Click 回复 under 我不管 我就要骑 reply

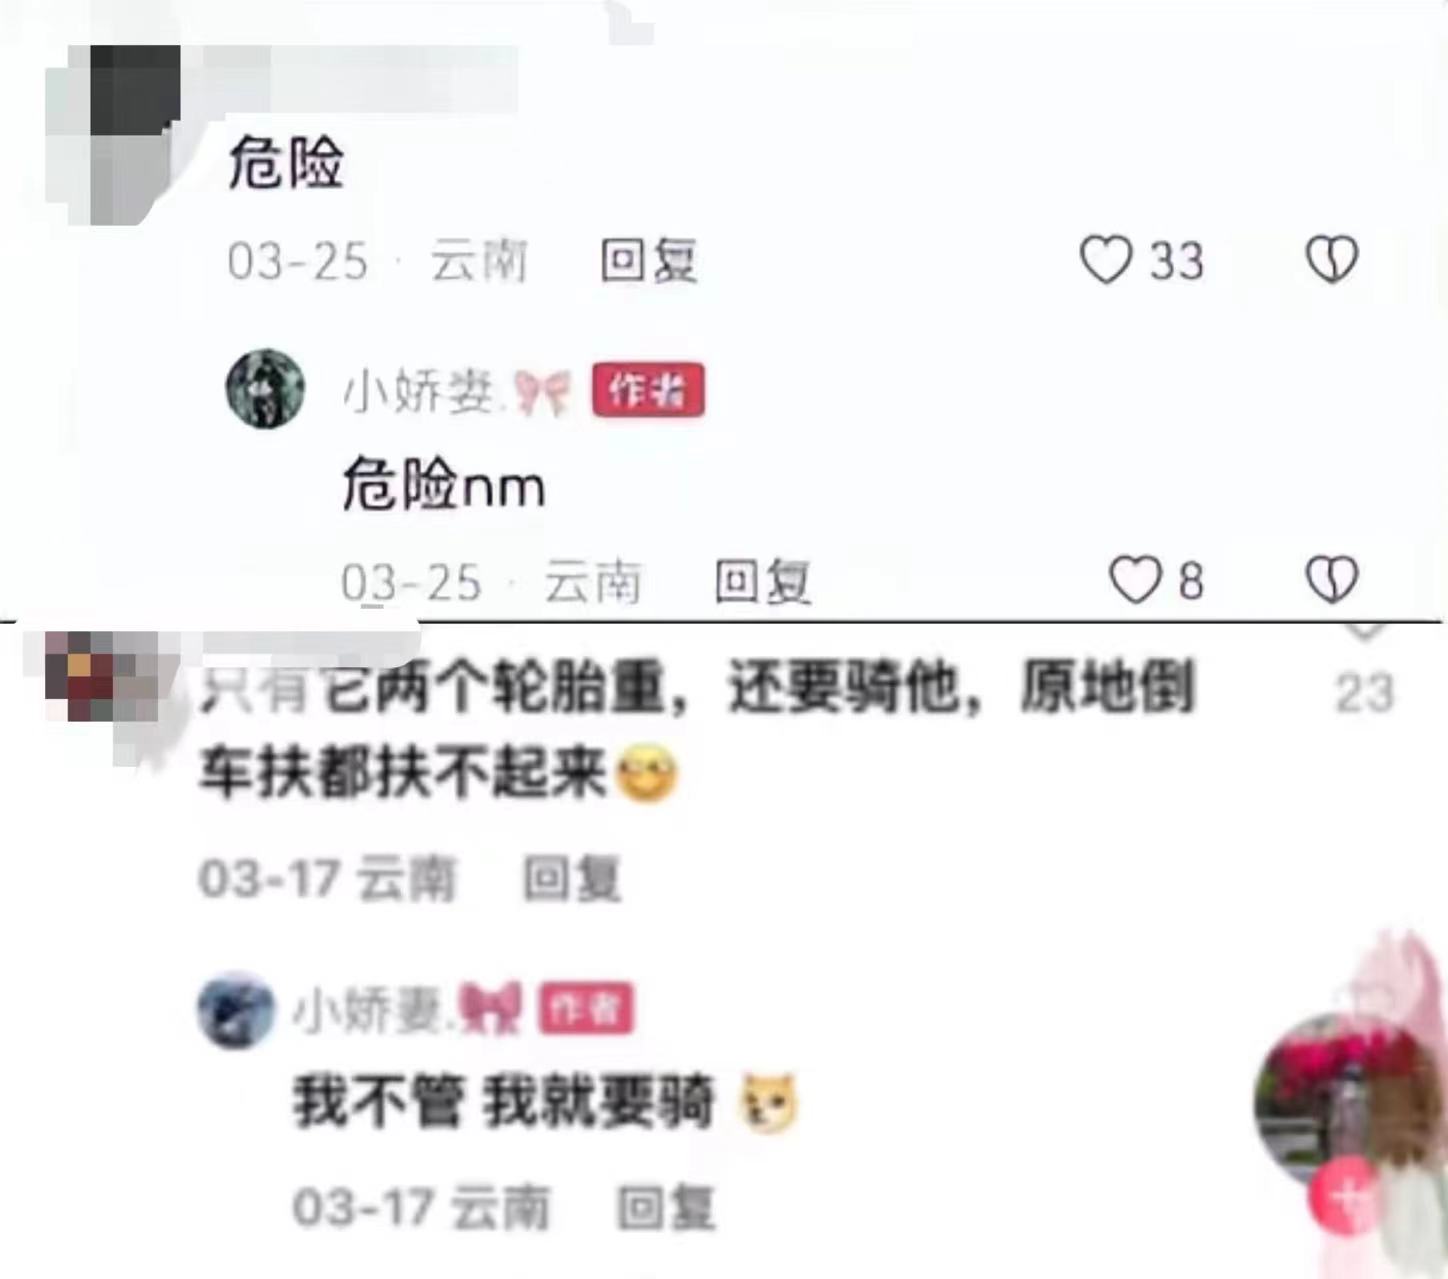pyautogui.click(x=665, y=1206)
